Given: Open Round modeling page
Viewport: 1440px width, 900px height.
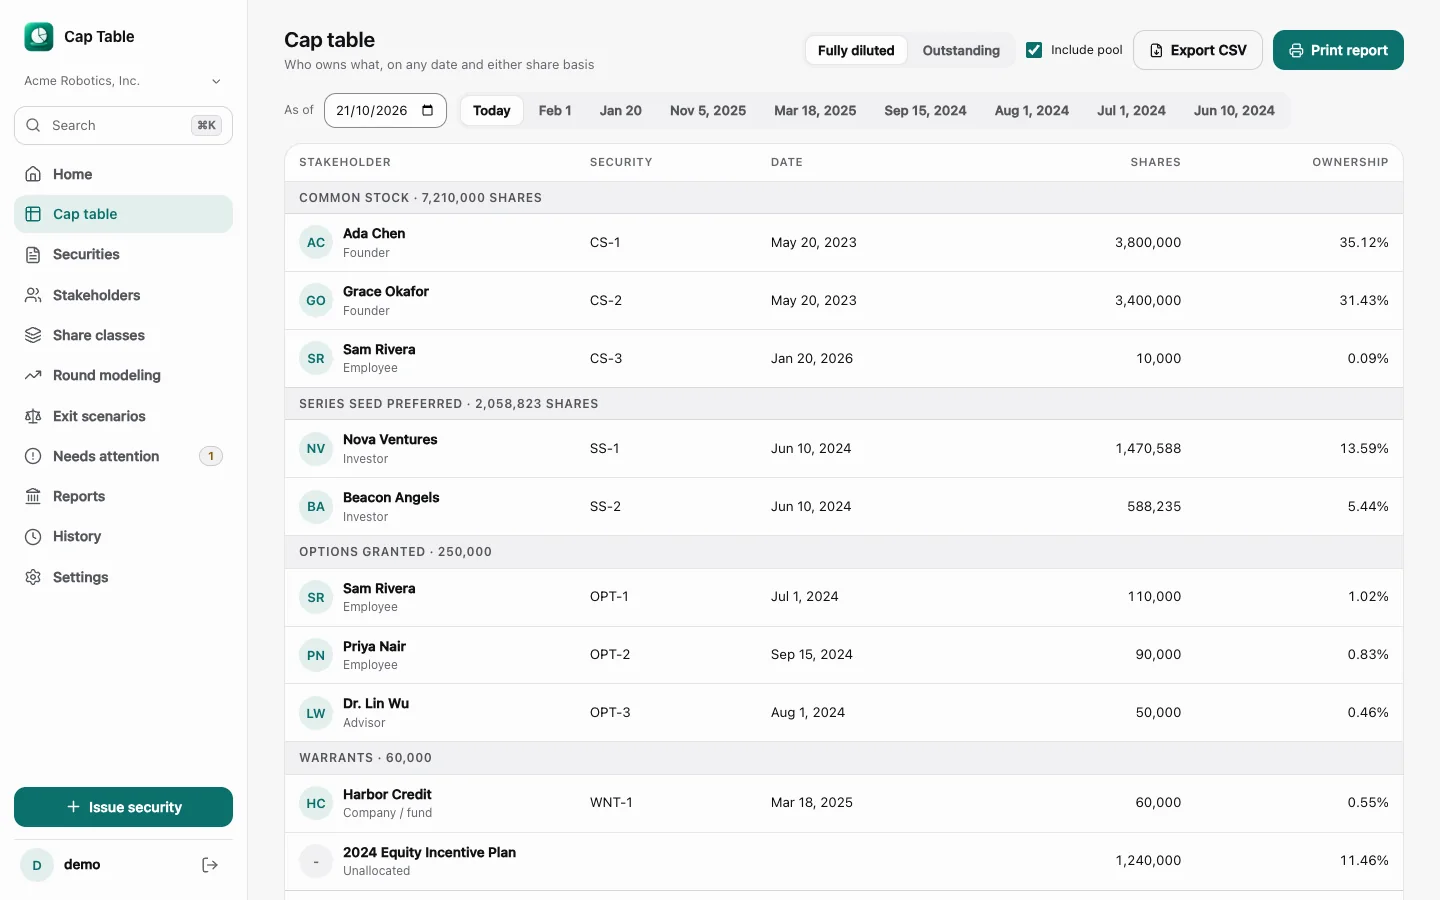Looking at the screenshot, I should click(123, 375).
